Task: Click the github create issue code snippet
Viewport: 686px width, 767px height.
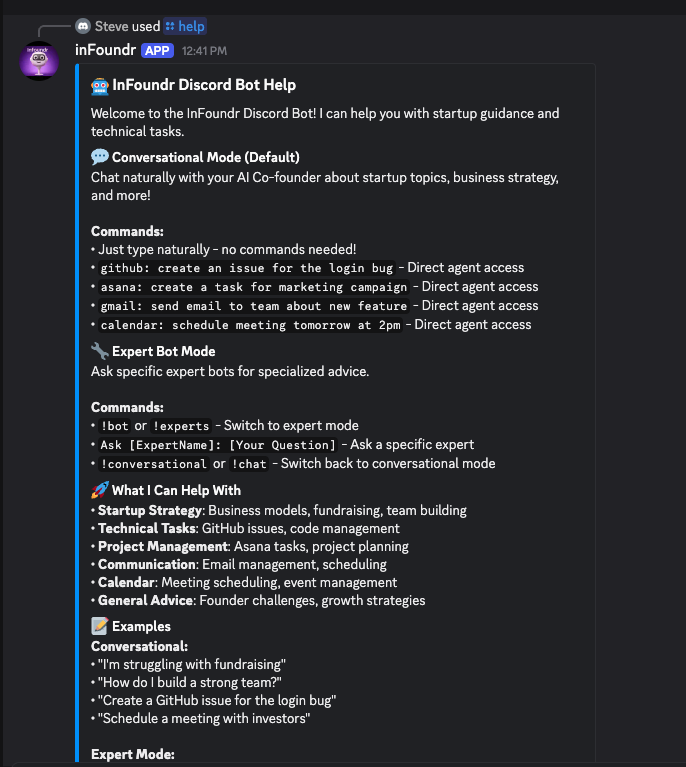Action: pos(246,268)
